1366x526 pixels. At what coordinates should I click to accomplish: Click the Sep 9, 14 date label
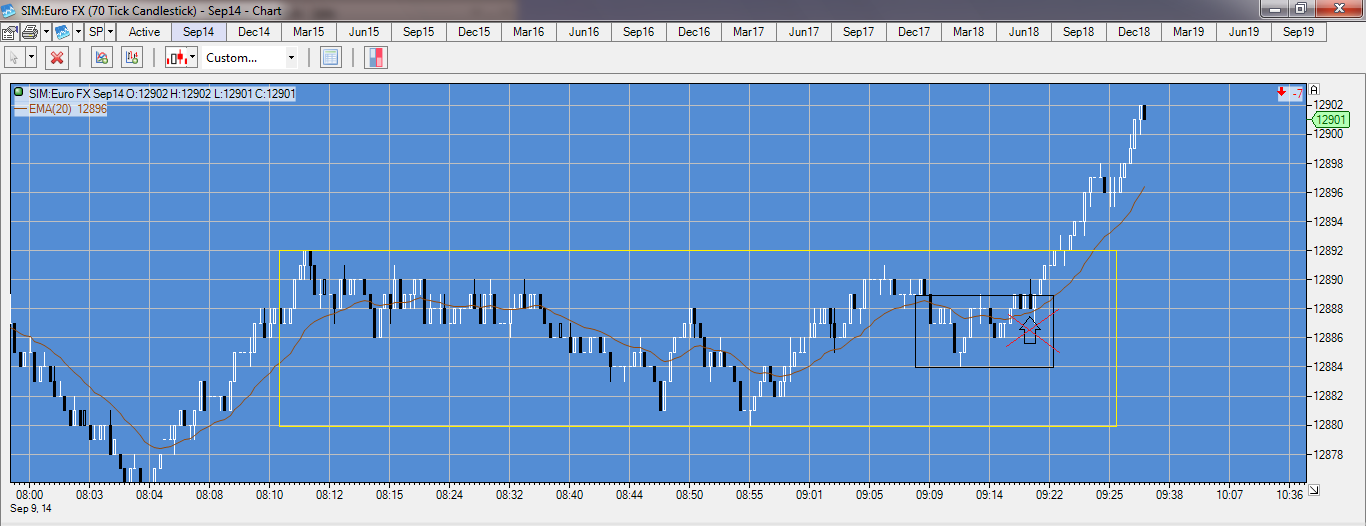[33, 508]
